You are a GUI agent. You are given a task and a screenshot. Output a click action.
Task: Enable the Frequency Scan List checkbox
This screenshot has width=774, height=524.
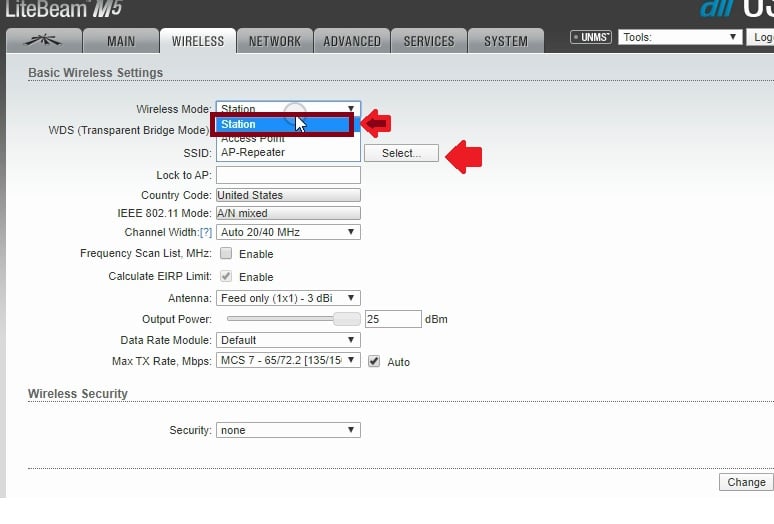coord(226,254)
